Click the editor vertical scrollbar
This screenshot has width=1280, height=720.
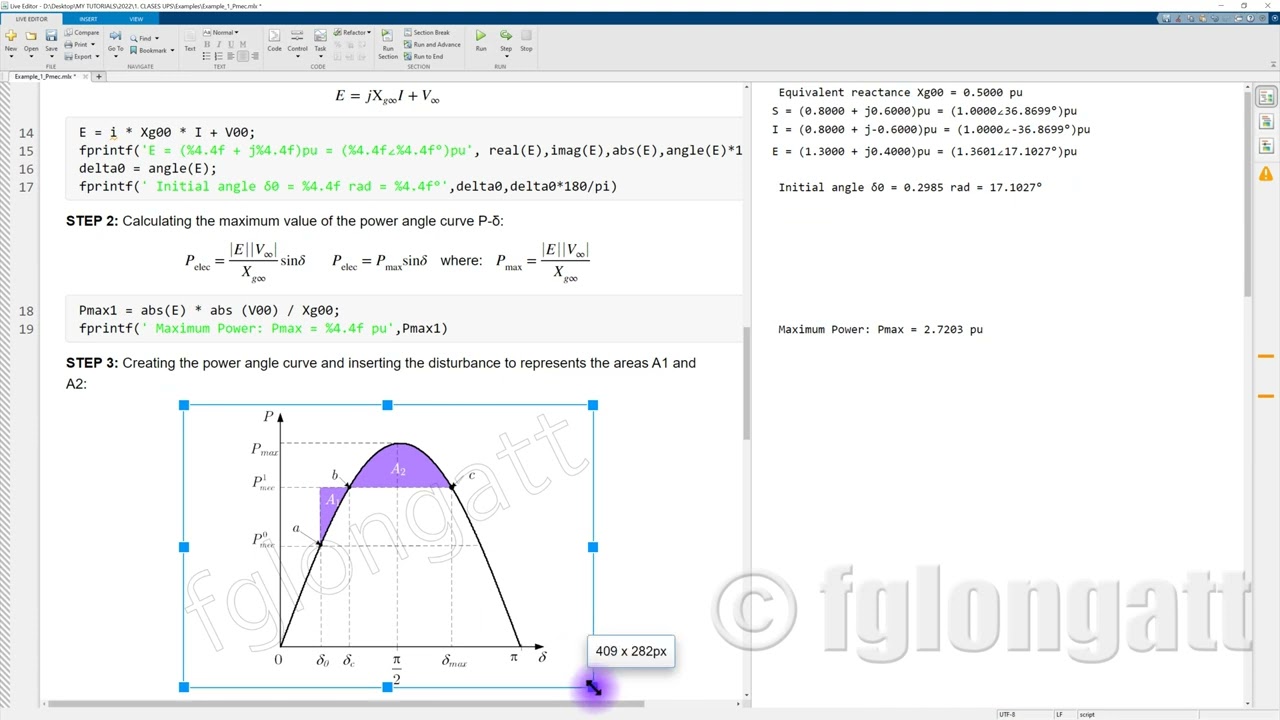747,383
